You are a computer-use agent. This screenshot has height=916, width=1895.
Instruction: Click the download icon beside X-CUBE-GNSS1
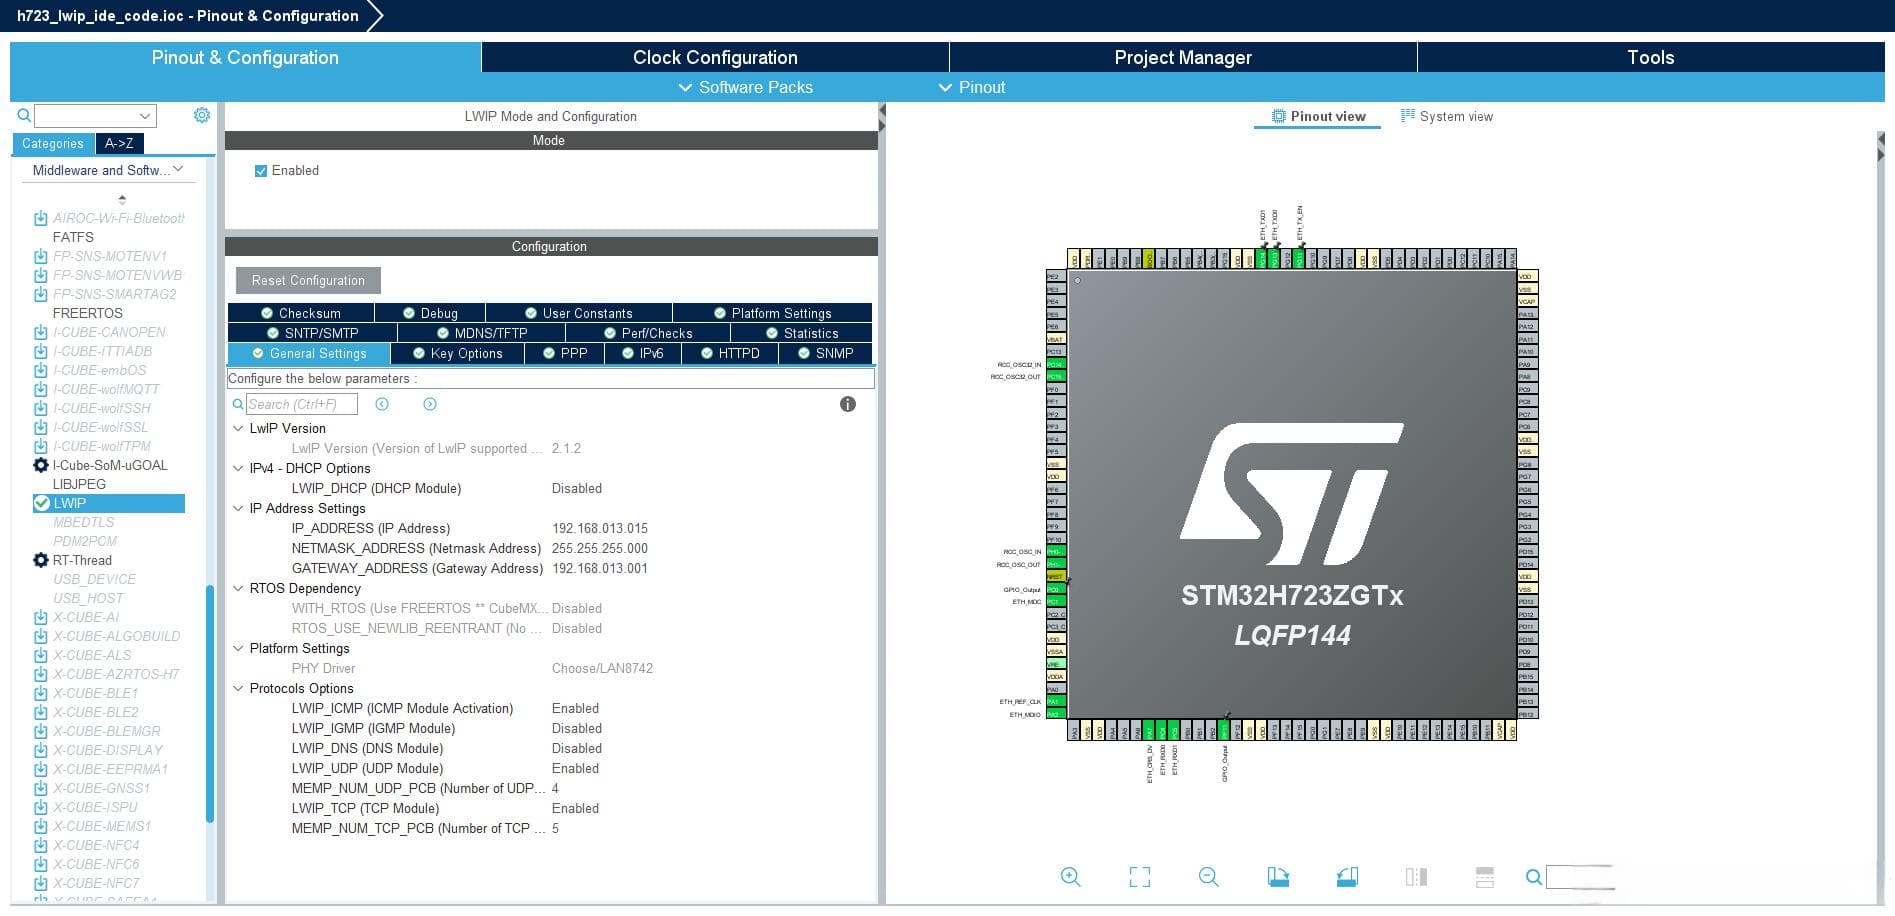click(41, 788)
